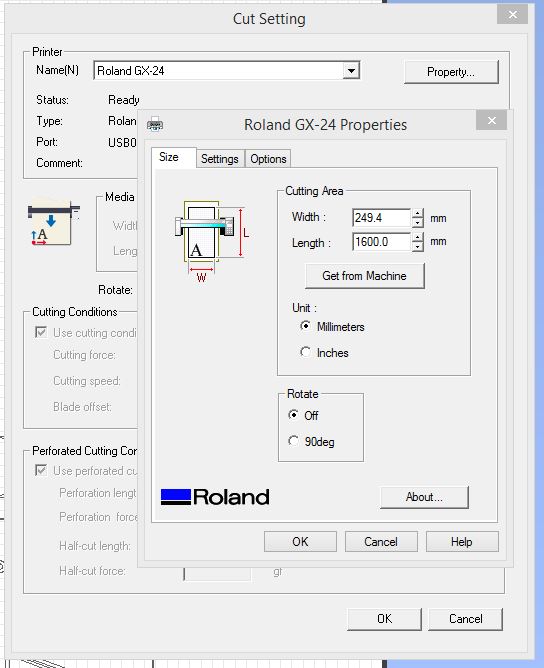Click the cutter diagram showing W and L

(x=212, y=242)
